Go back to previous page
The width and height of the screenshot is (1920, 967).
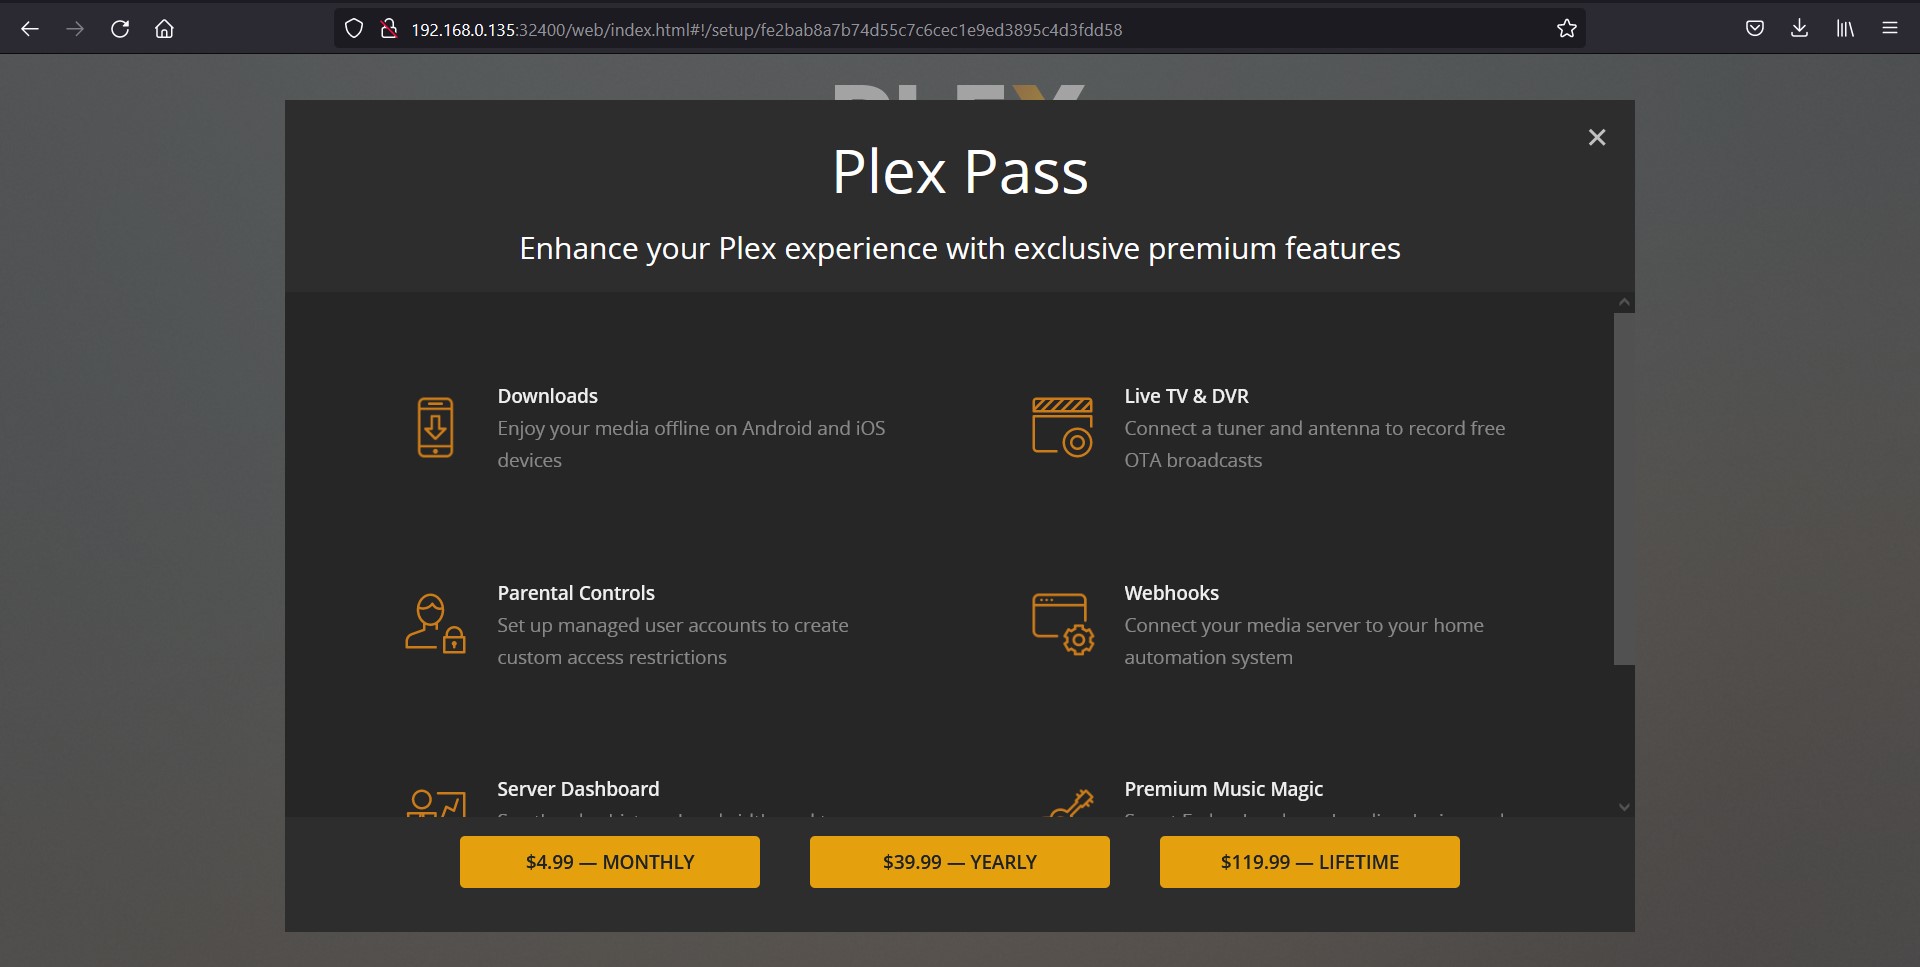pyautogui.click(x=30, y=29)
